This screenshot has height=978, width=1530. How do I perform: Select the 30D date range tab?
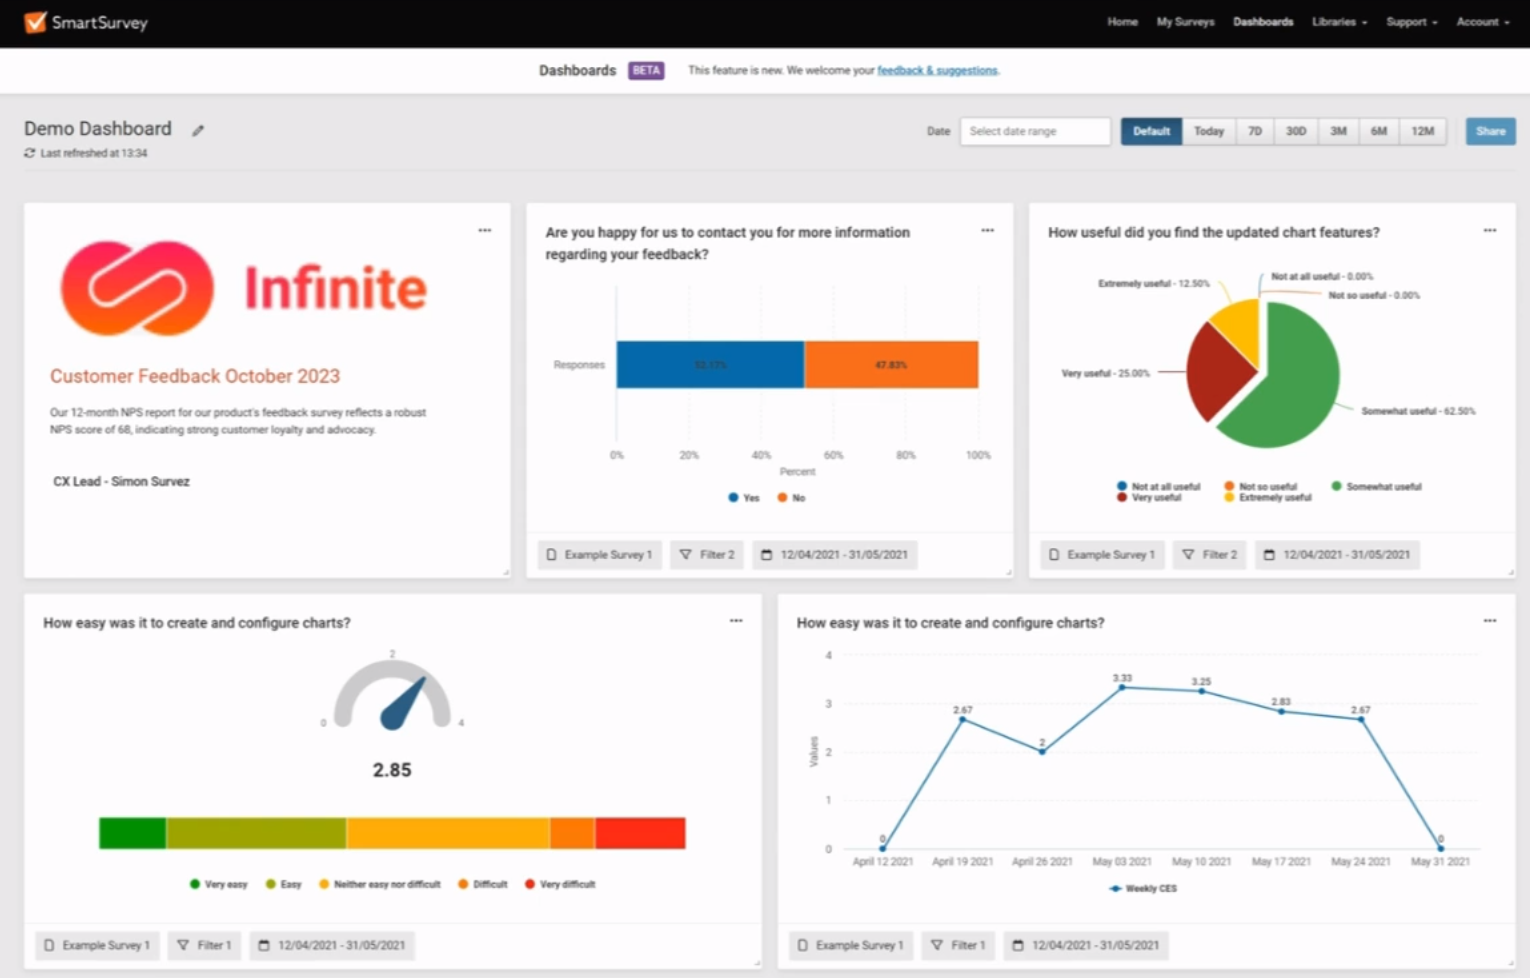pos(1296,131)
